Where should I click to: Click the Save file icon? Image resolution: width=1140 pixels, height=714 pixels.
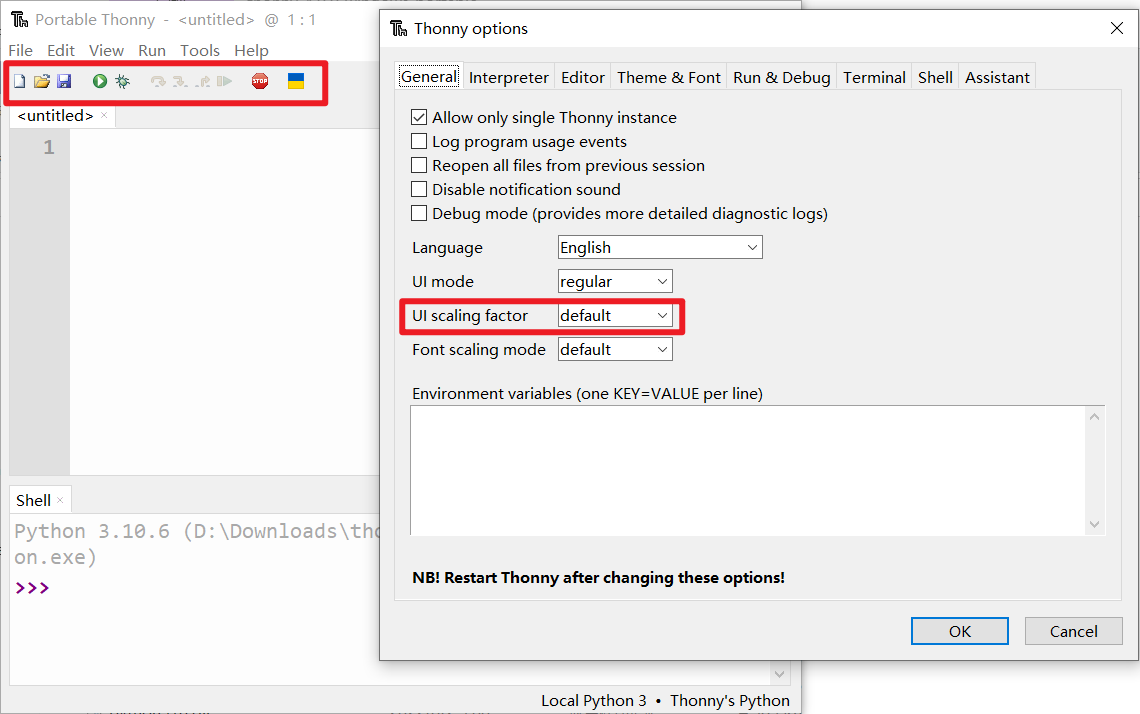[64, 81]
